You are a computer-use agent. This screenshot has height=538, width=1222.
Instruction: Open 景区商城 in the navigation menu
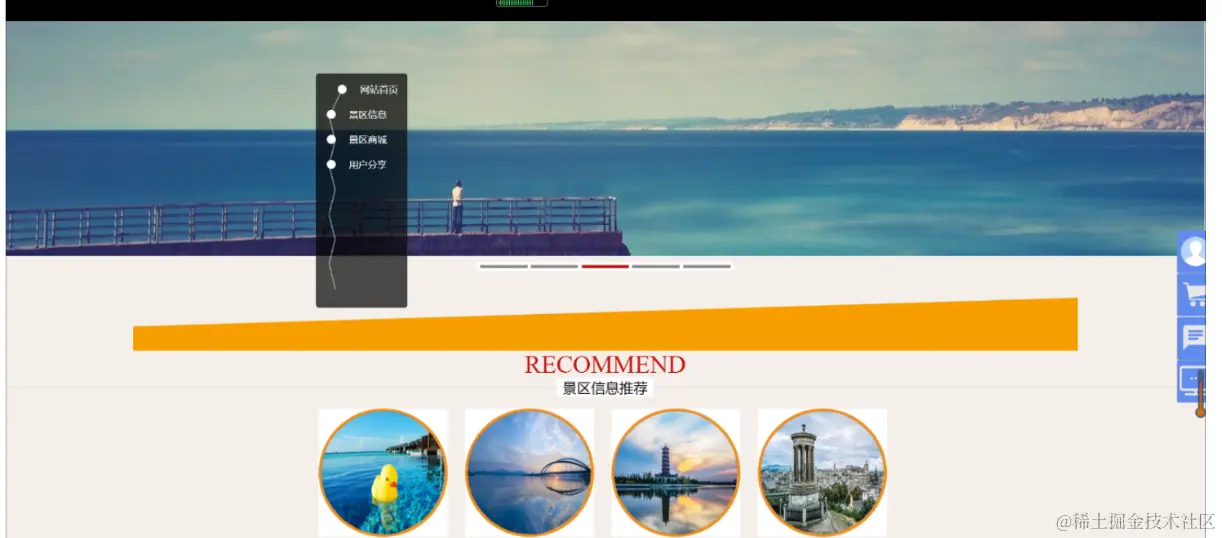pos(367,140)
